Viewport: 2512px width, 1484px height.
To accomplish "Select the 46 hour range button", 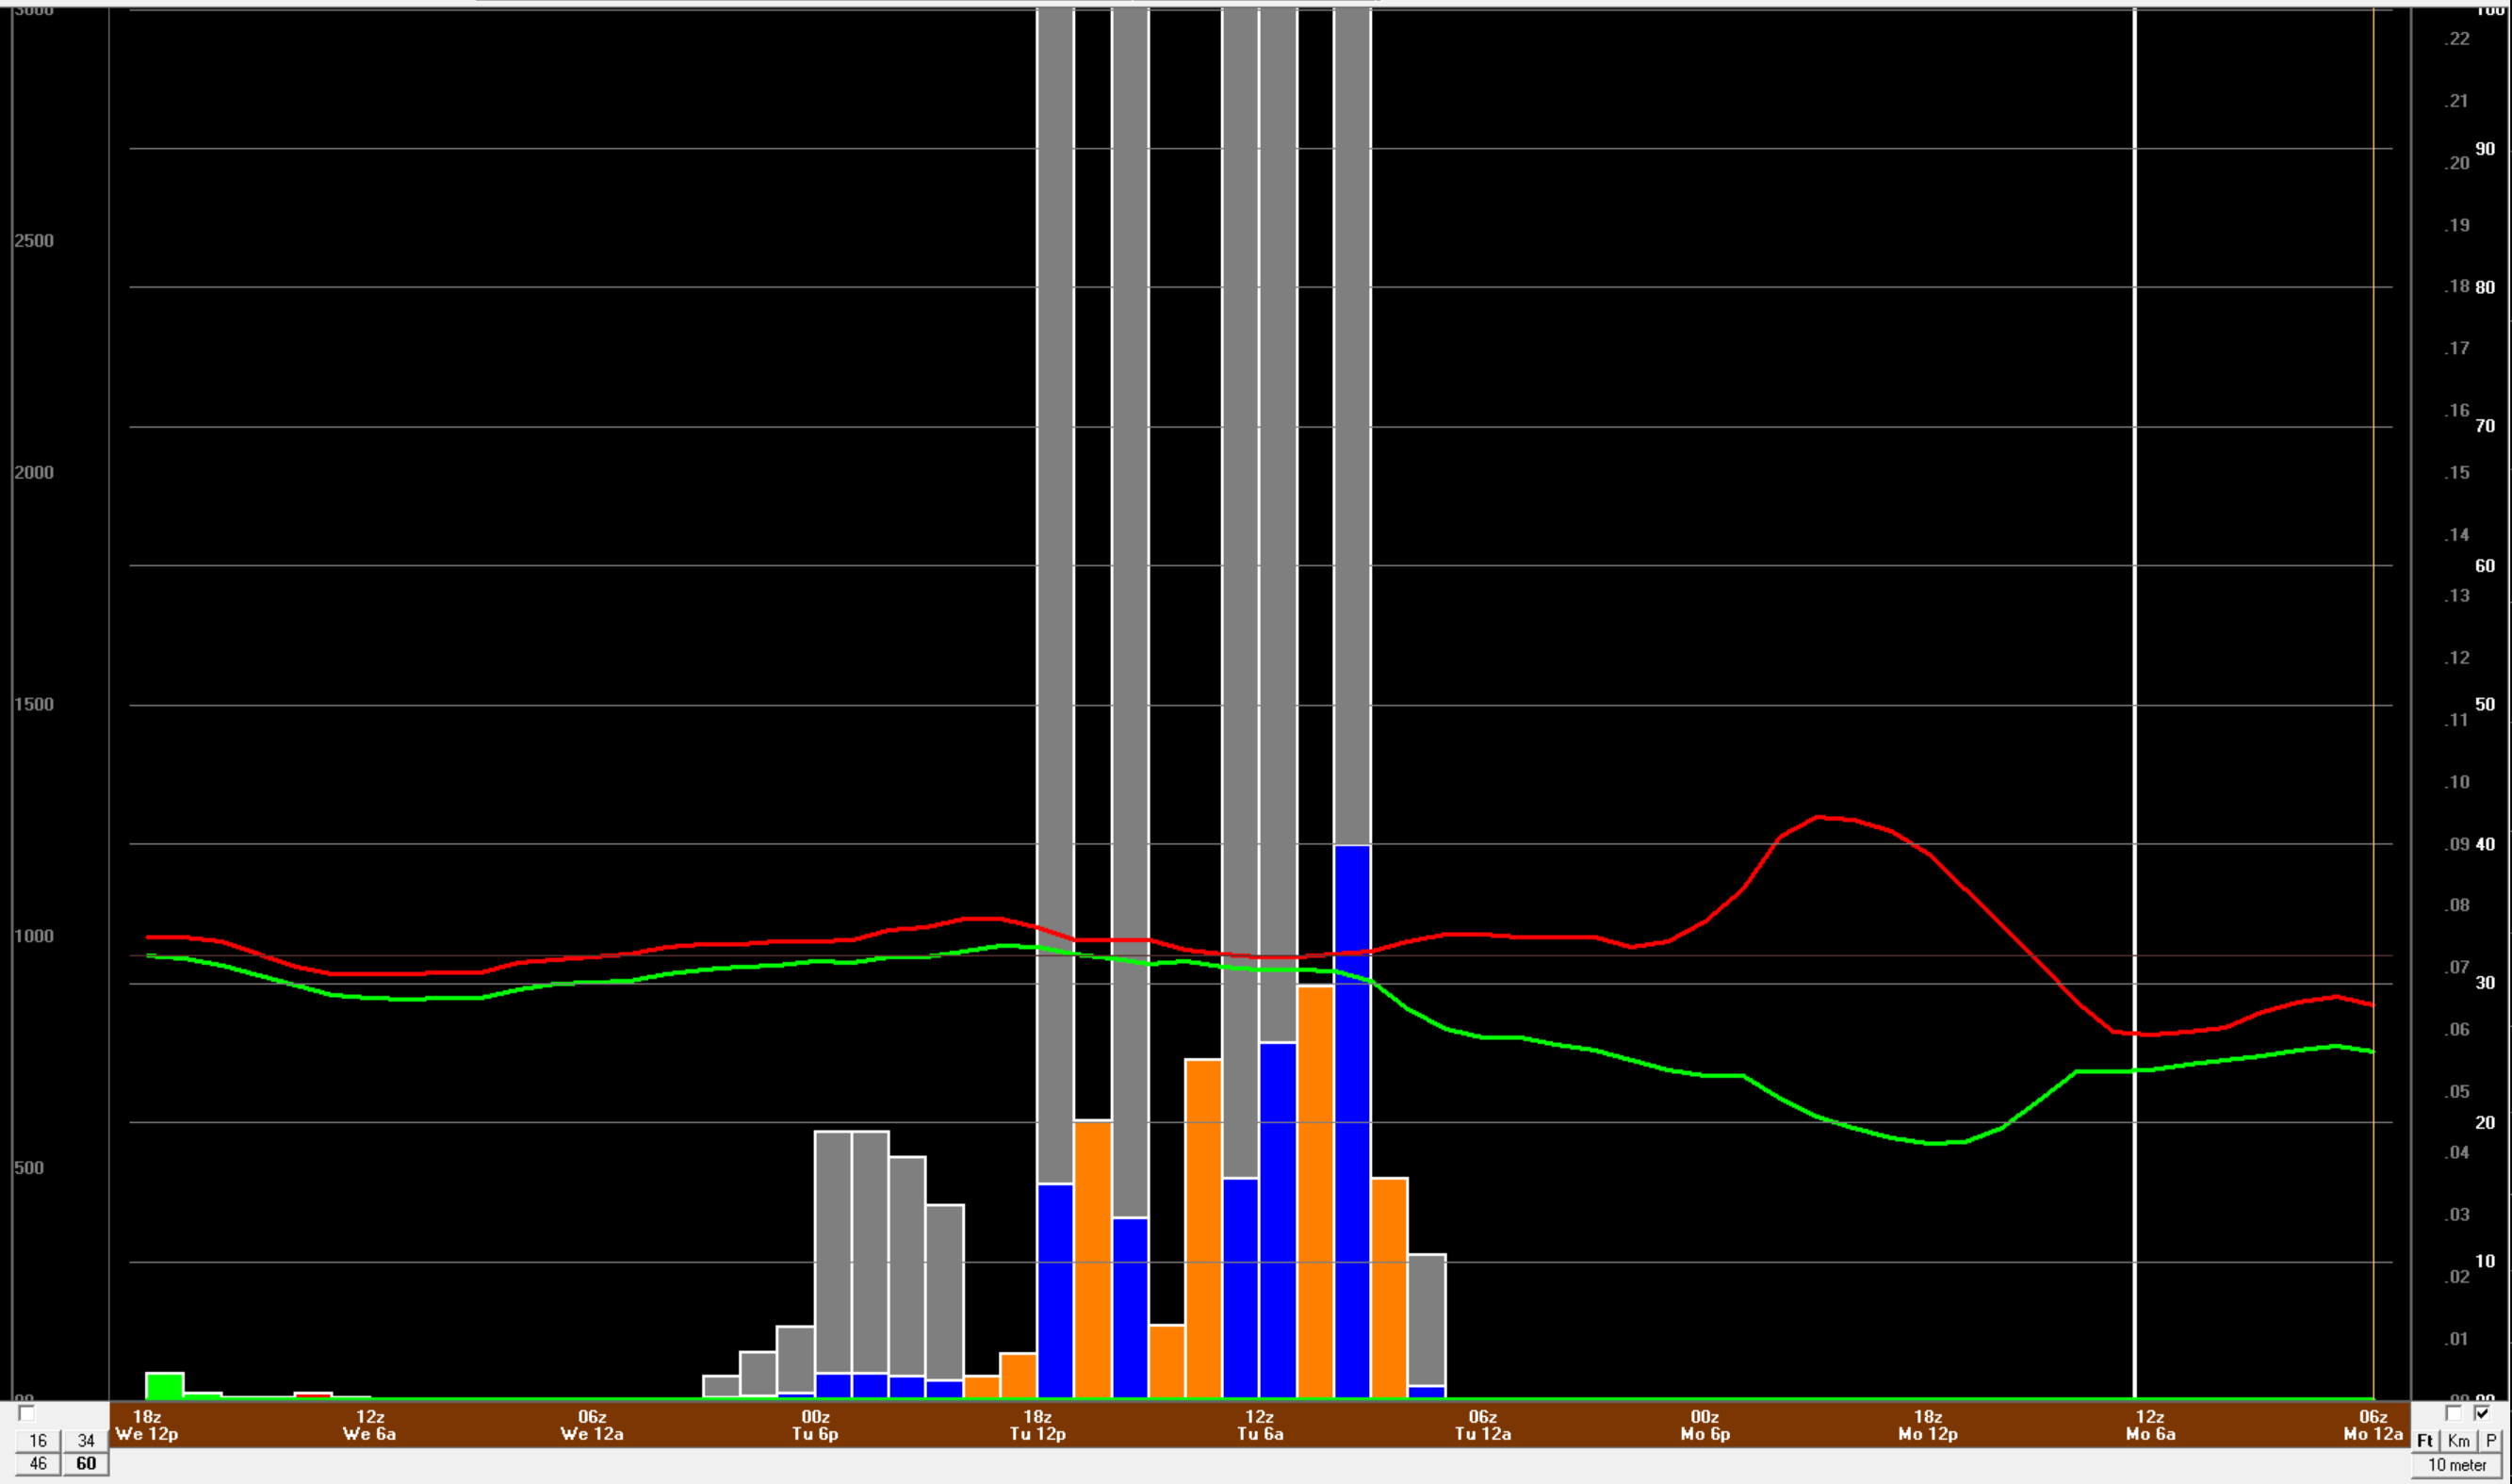I will tap(37, 1463).
